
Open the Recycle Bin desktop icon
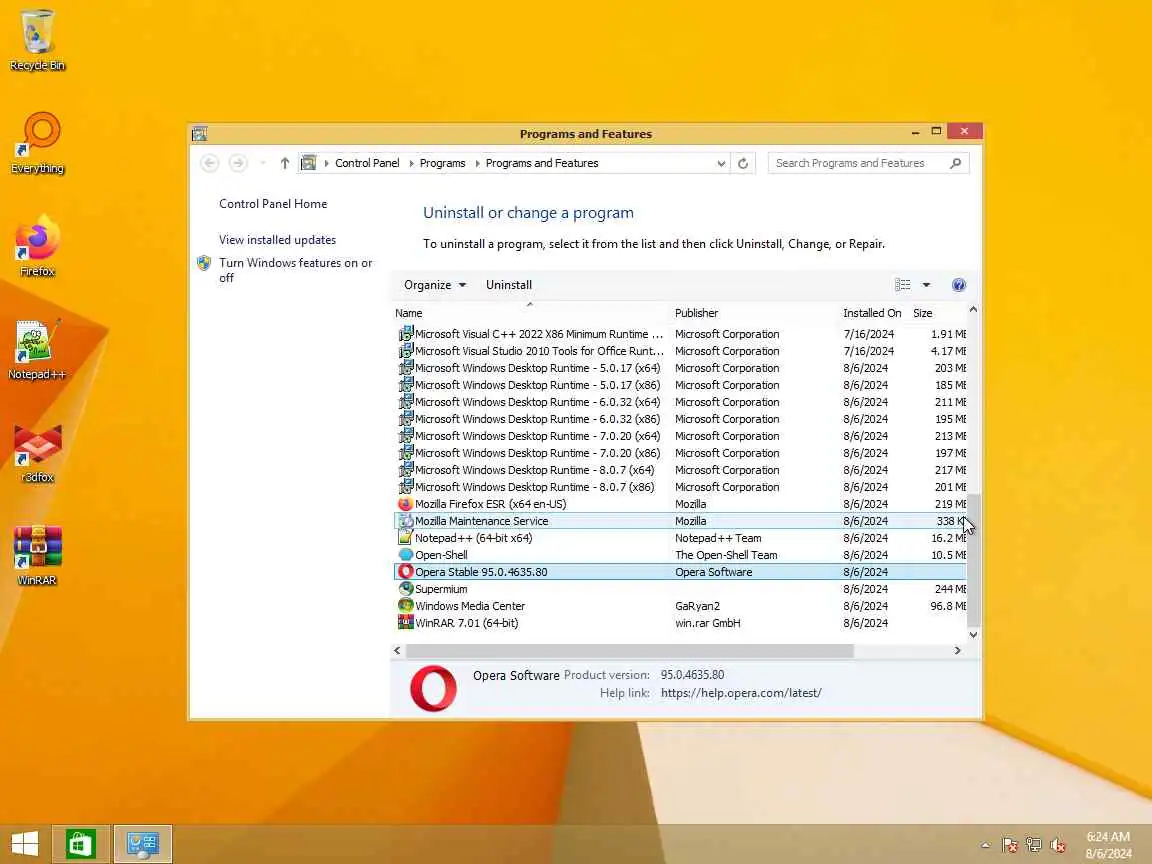click(37, 40)
